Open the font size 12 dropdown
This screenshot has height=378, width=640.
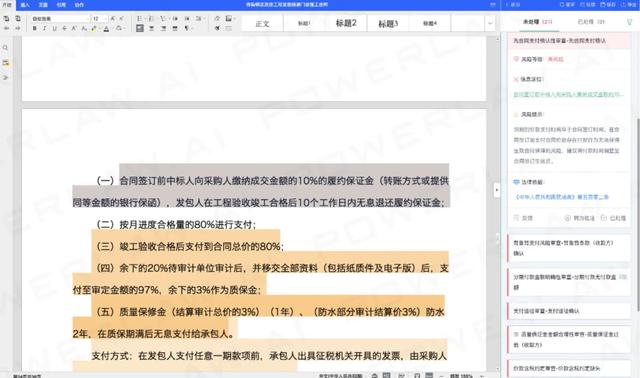pyautogui.click(x=100, y=19)
